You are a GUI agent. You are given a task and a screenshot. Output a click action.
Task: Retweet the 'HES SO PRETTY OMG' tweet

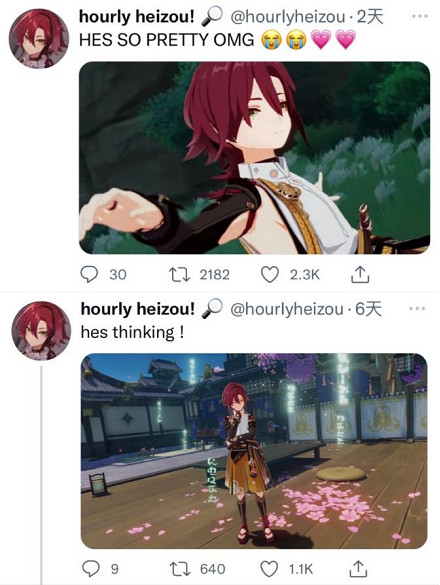tap(180, 275)
